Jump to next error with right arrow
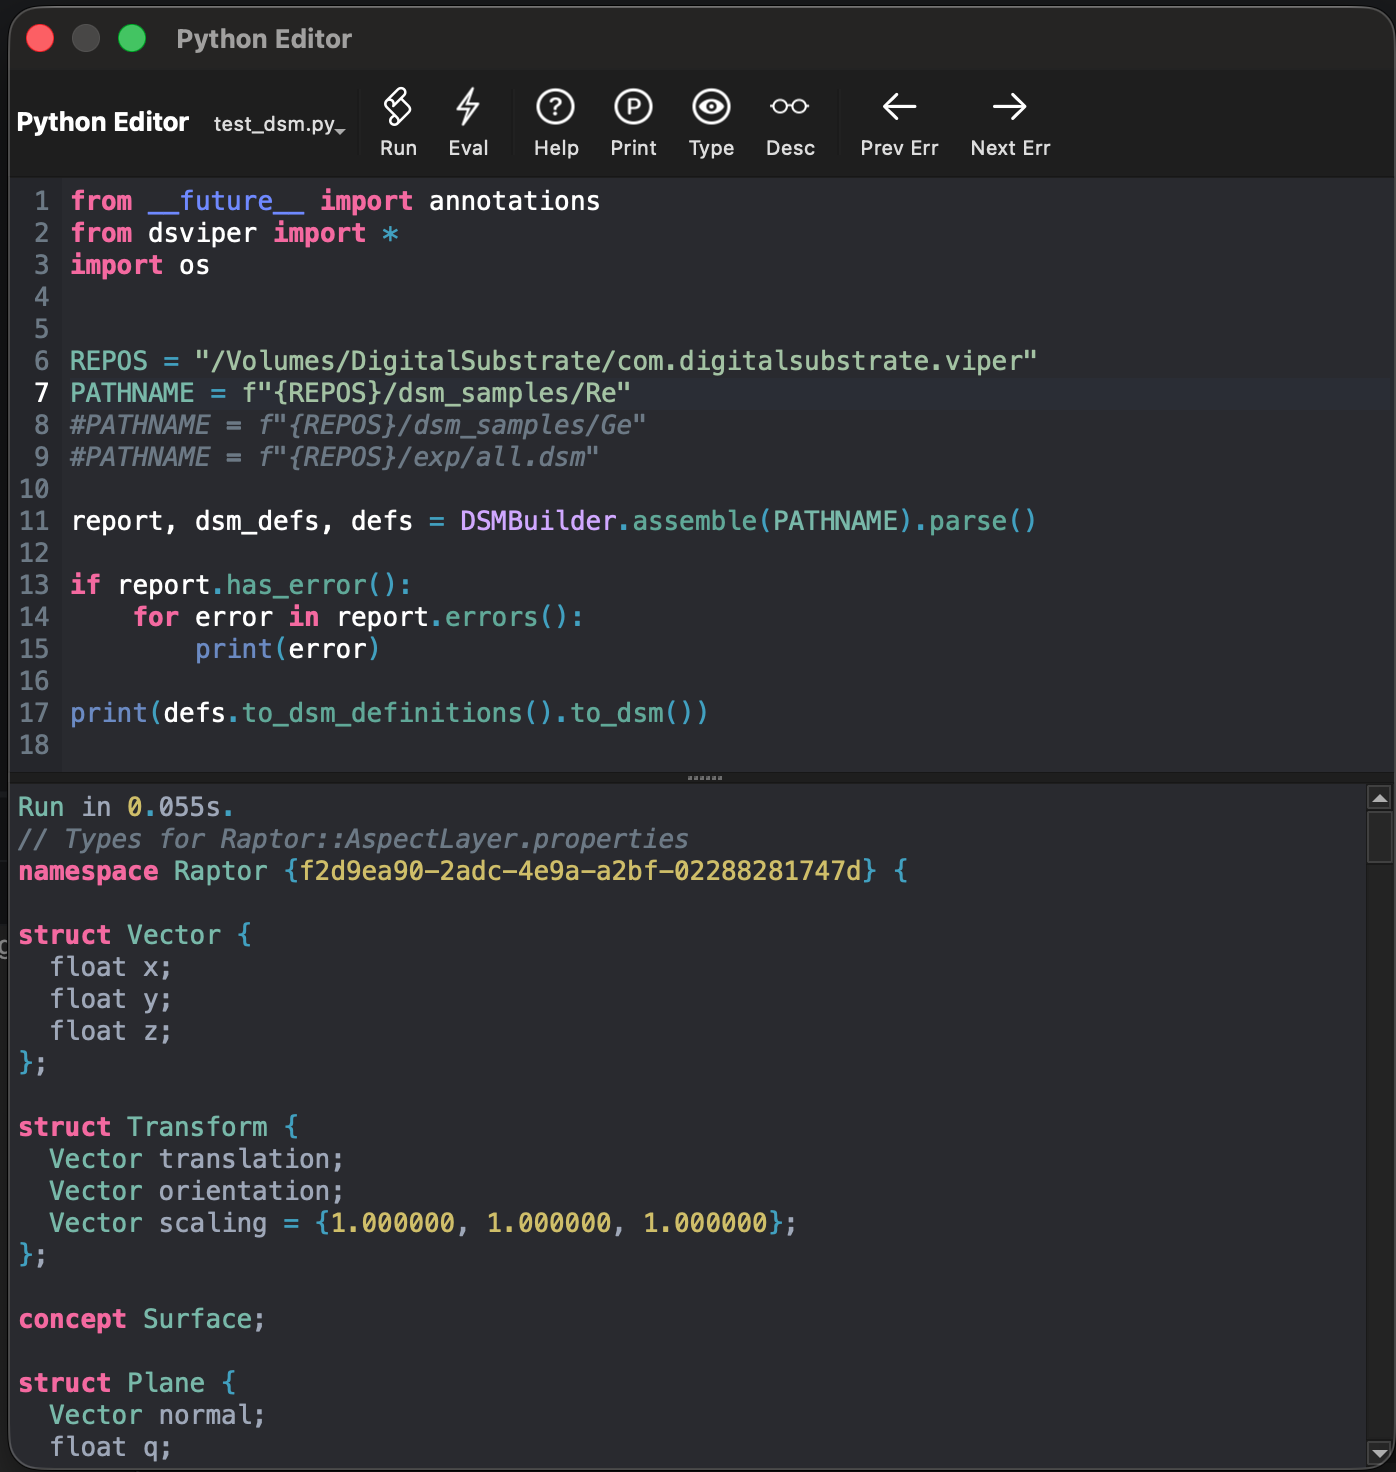This screenshot has width=1396, height=1472. point(1009,107)
